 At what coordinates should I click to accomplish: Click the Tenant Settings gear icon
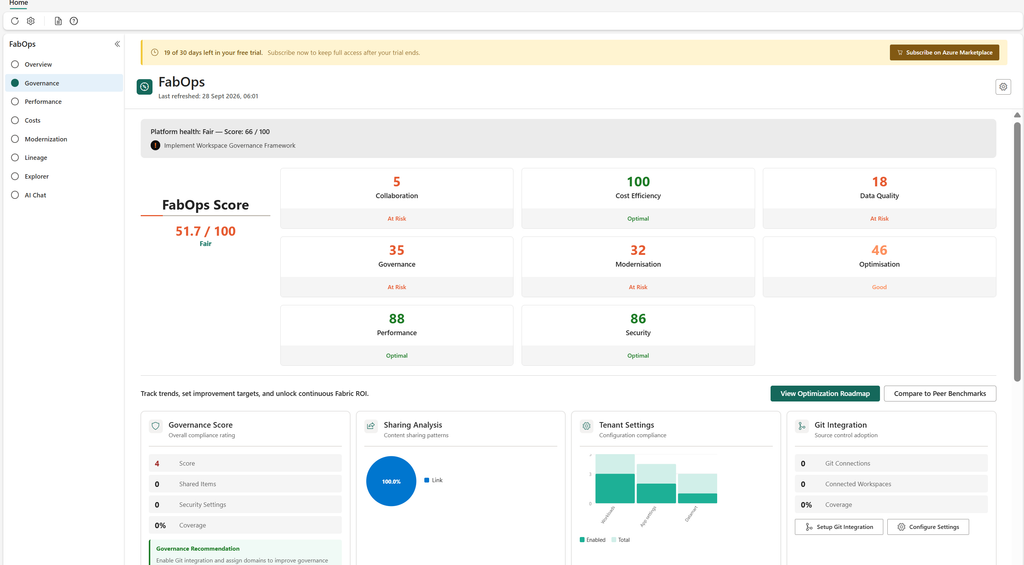coord(586,426)
